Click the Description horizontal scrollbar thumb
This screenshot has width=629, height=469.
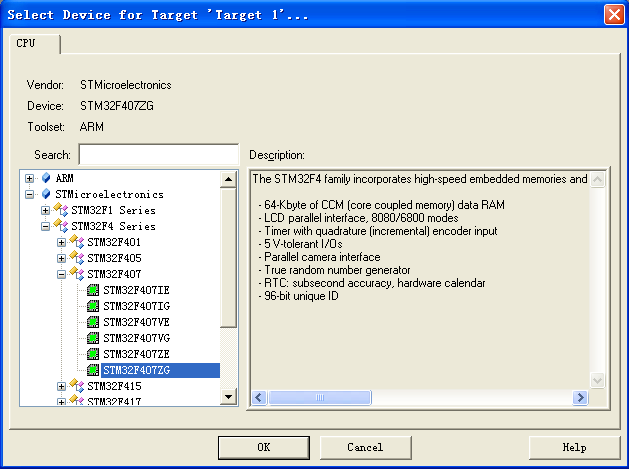[x=320, y=398]
